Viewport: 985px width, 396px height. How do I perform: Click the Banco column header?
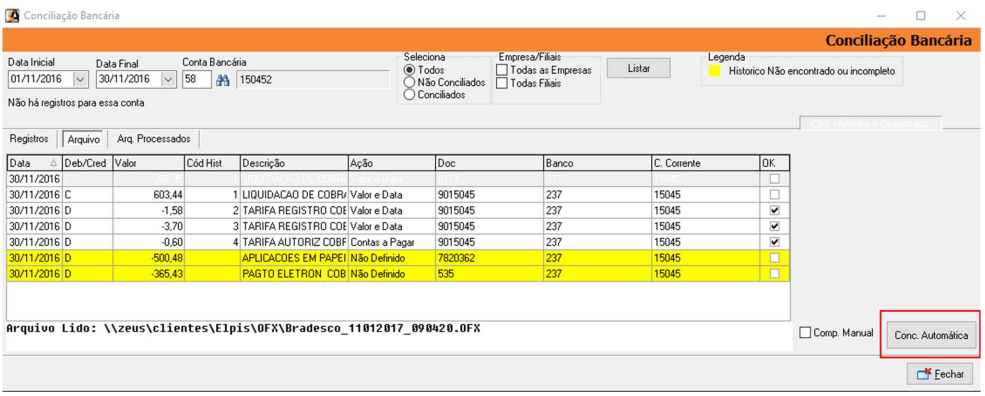(597, 163)
